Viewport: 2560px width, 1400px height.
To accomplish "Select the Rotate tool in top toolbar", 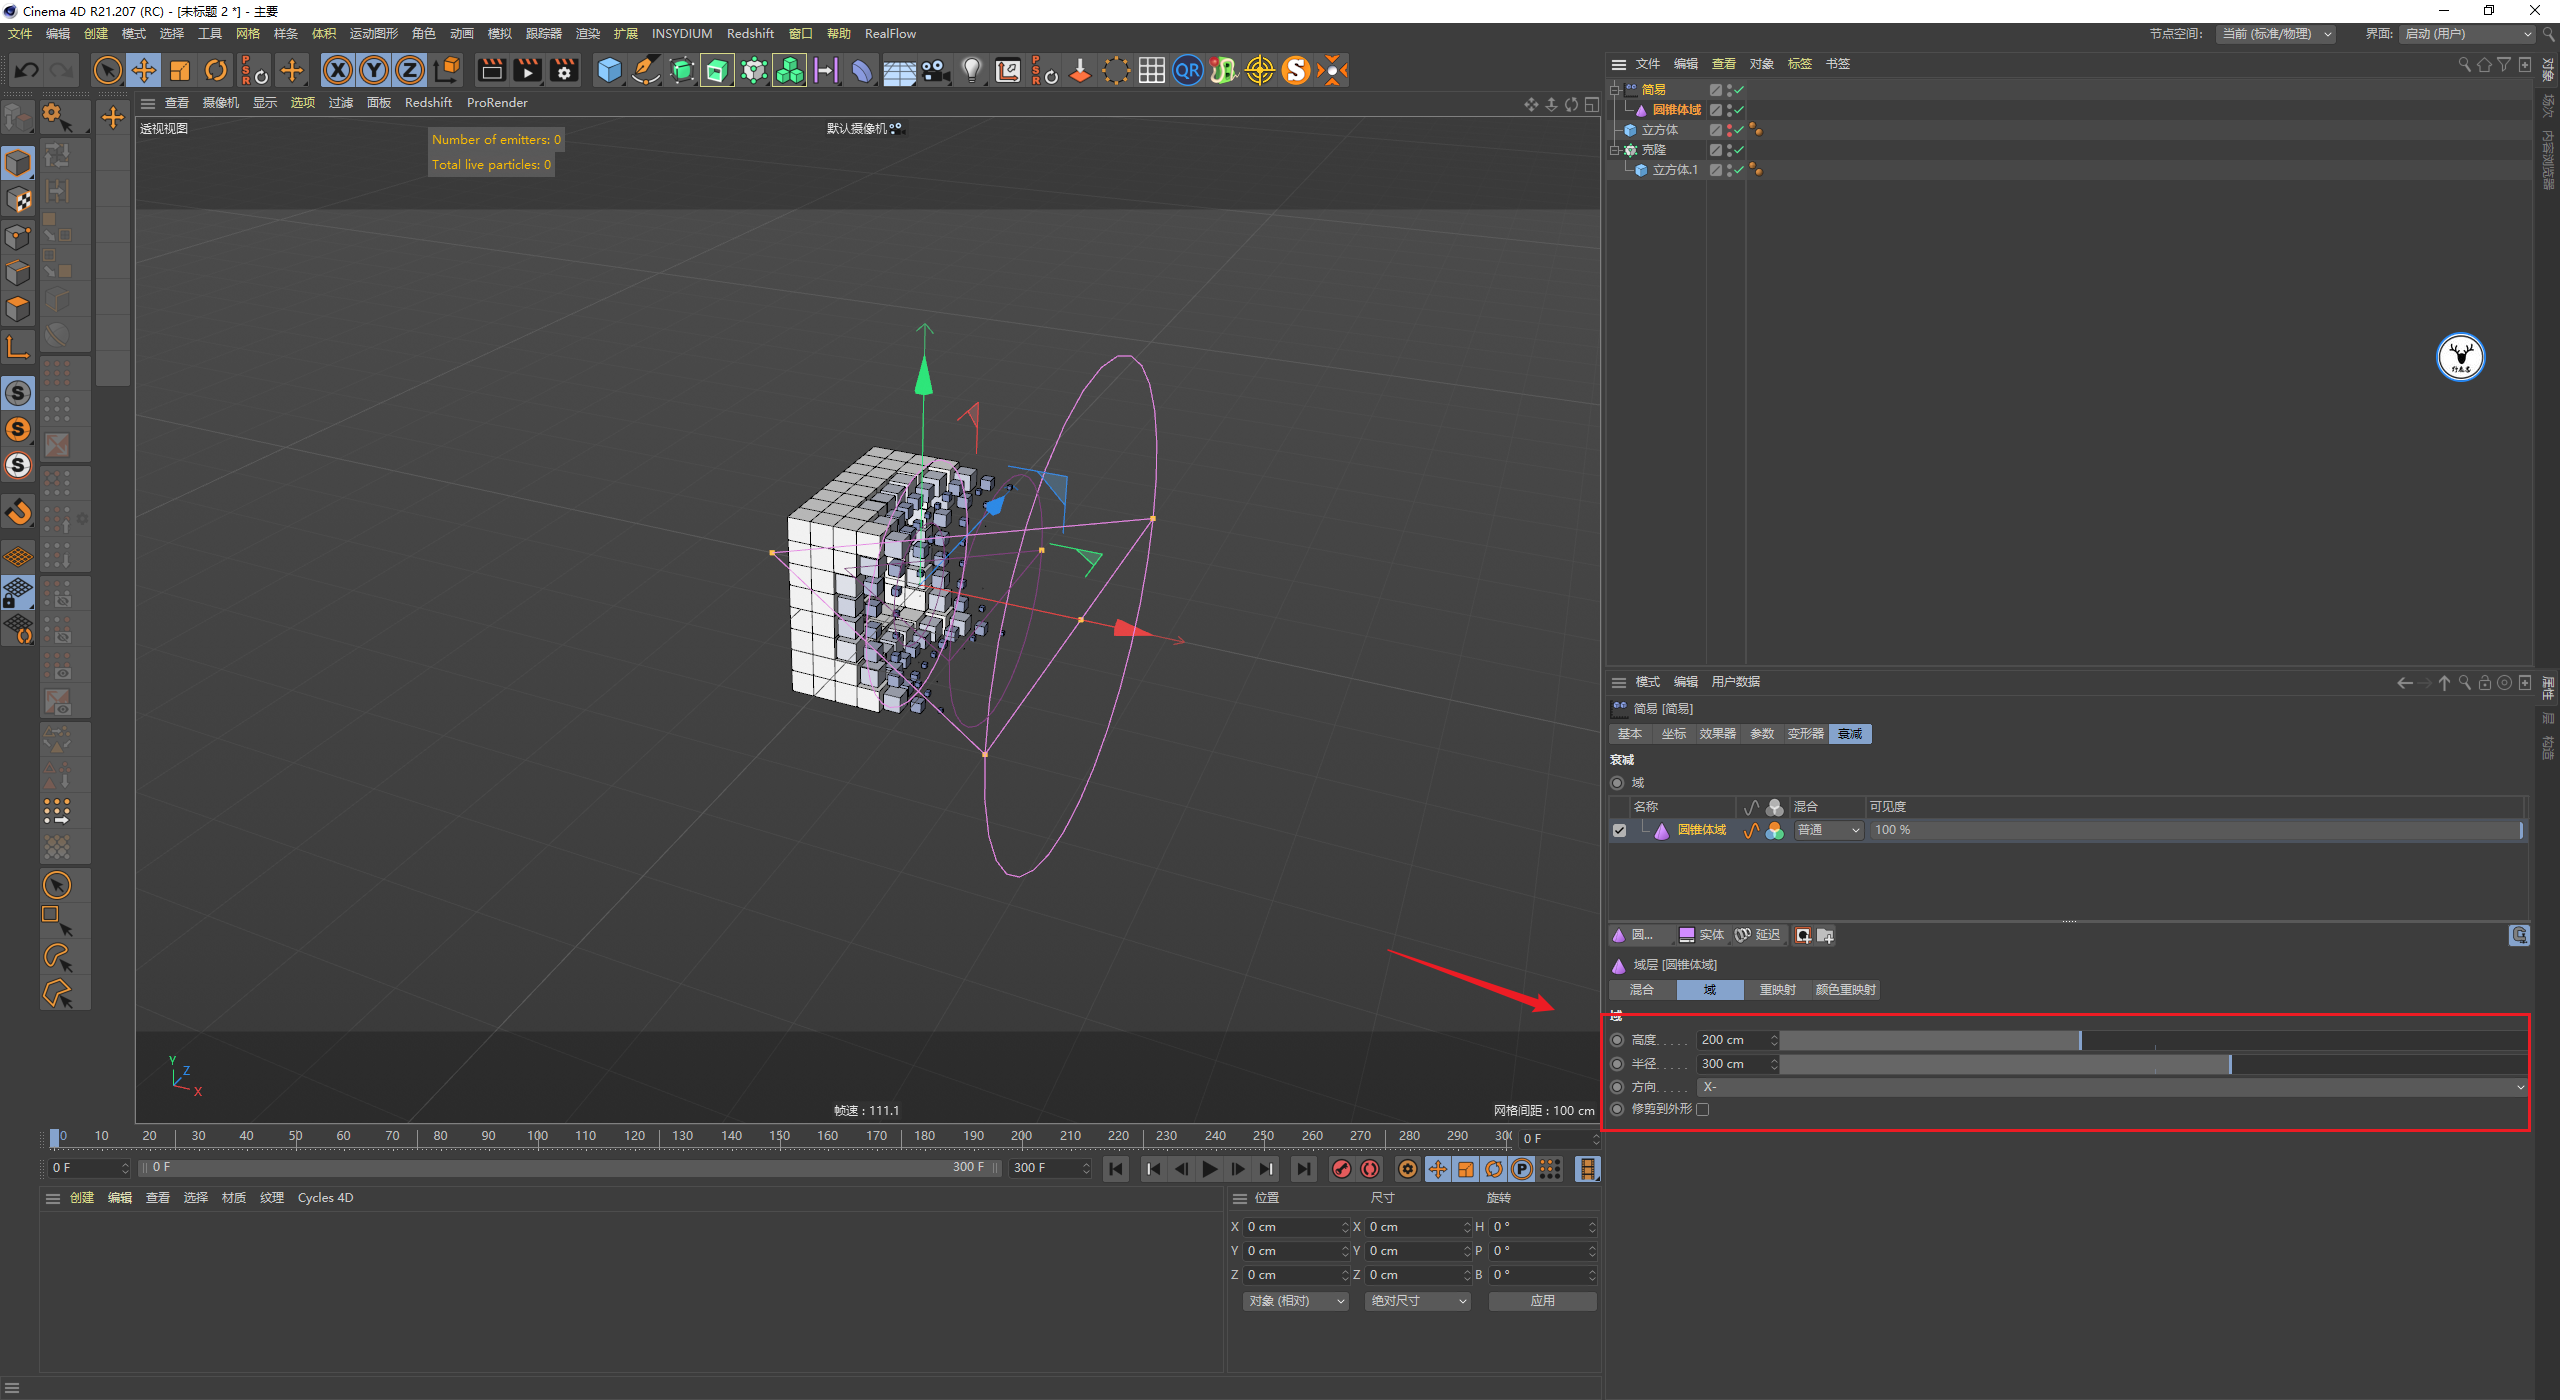I will [x=215, y=70].
